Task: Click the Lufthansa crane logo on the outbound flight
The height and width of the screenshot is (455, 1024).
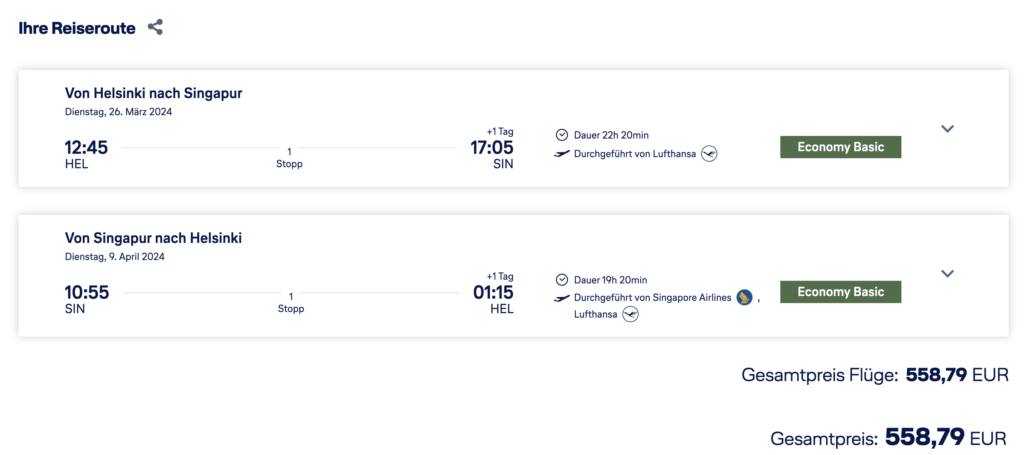Action: tap(709, 153)
